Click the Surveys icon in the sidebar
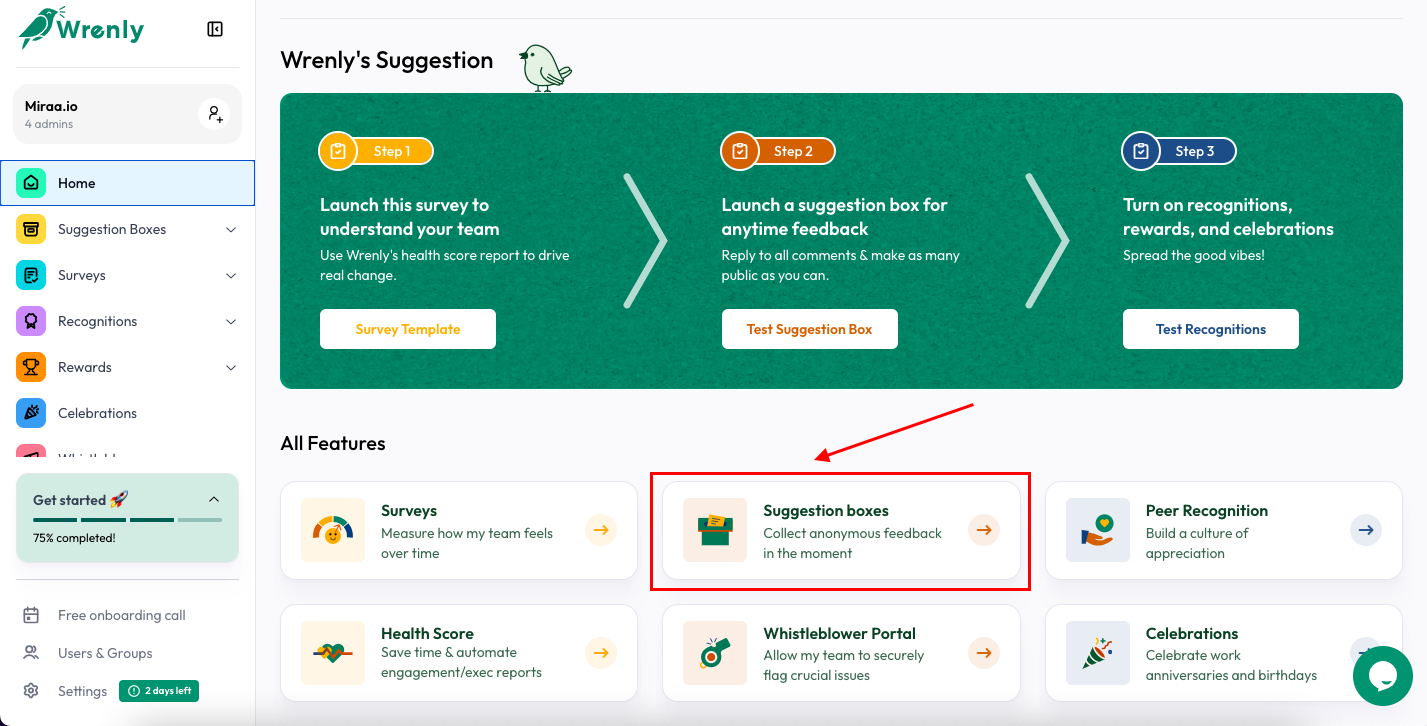This screenshot has width=1427, height=726. [x=31, y=275]
